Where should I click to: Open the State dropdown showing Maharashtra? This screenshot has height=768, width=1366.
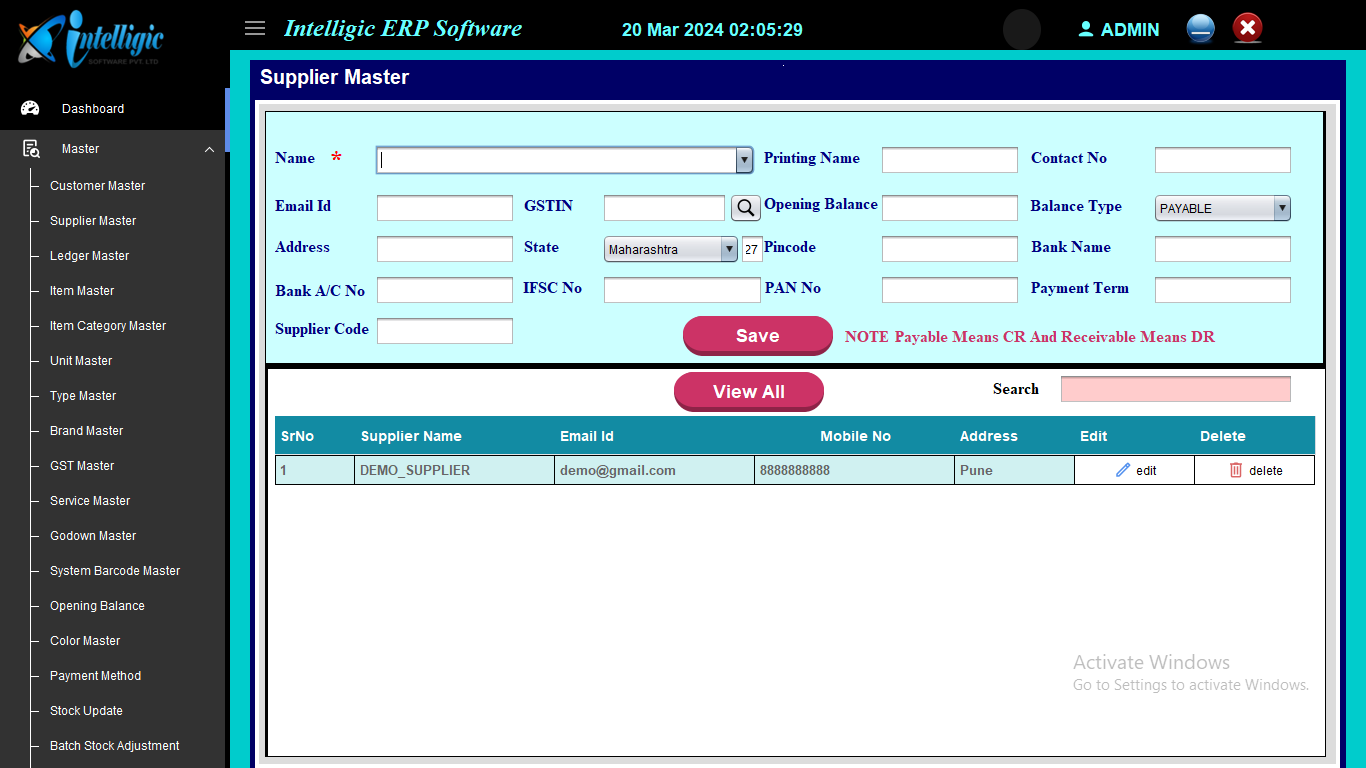click(729, 249)
